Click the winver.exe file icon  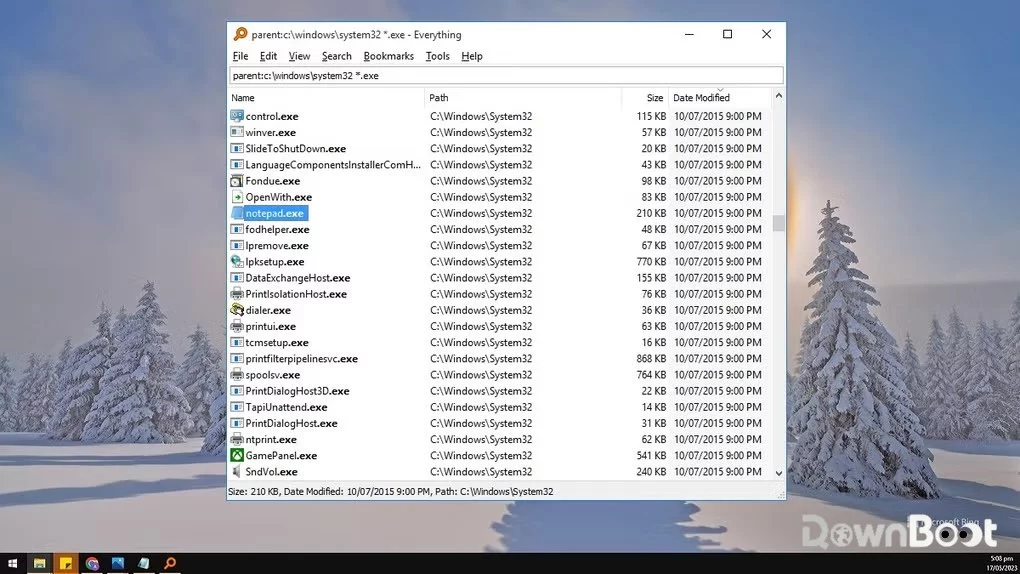pyautogui.click(x=237, y=132)
